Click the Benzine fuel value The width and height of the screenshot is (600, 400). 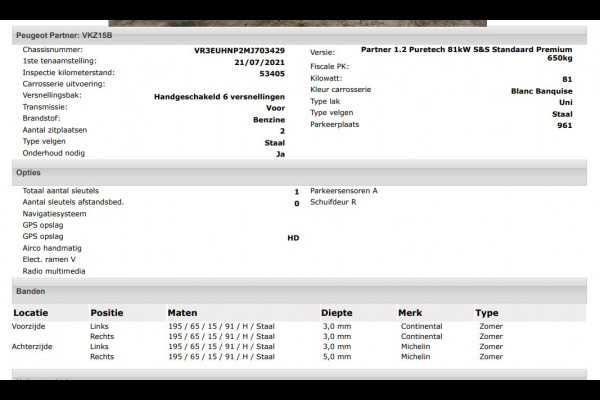(268, 119)
